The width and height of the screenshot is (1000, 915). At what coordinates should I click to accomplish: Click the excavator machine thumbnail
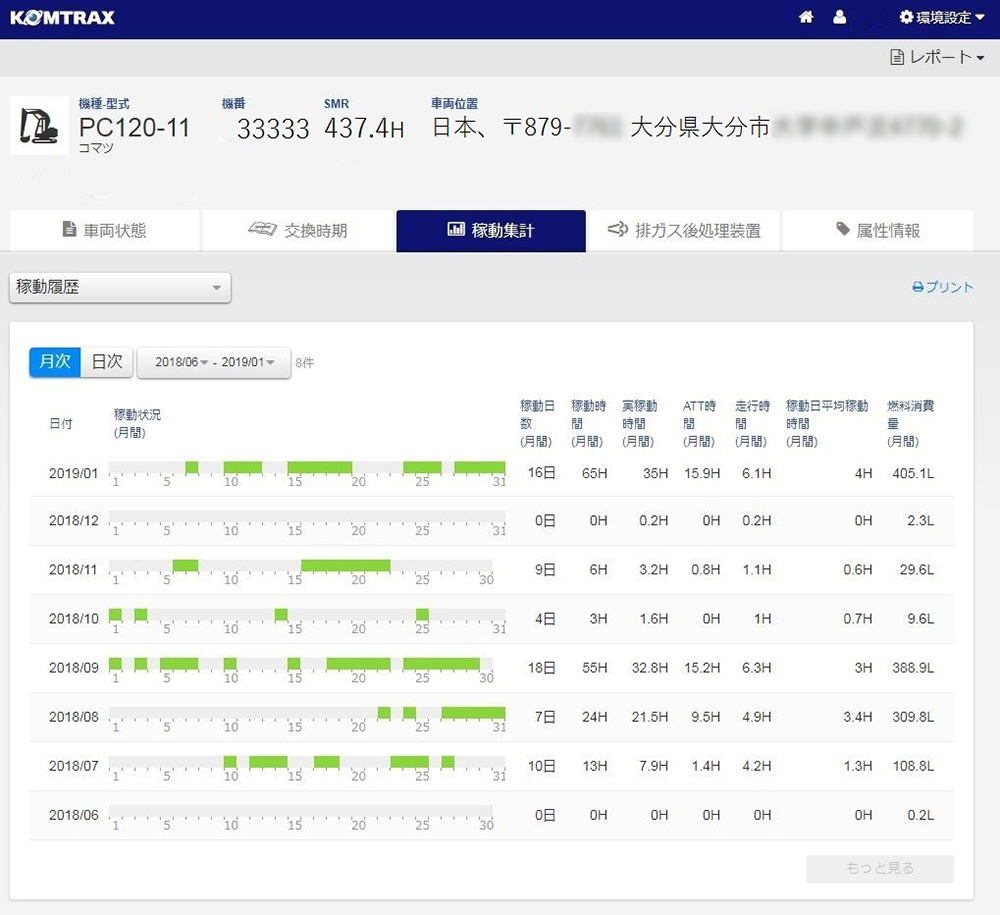click(x=39, y=126)
